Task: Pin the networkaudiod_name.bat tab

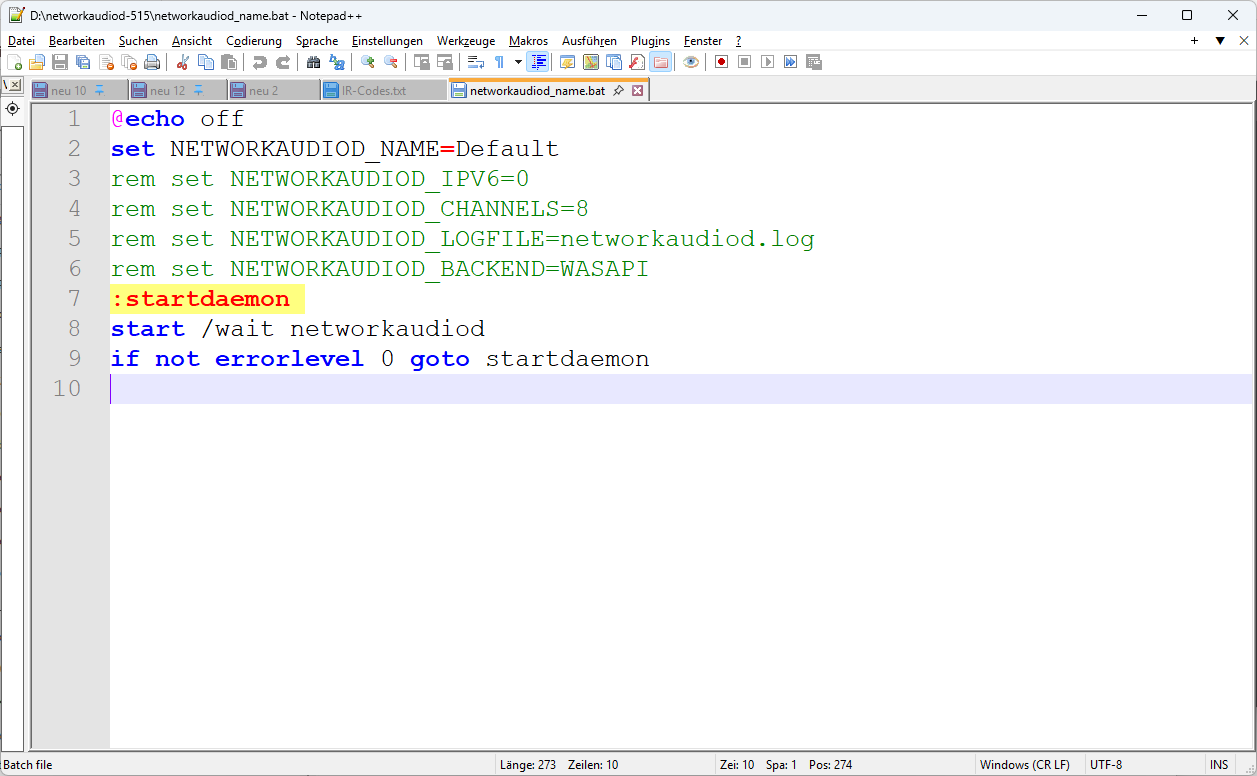Action: [618, 91]
